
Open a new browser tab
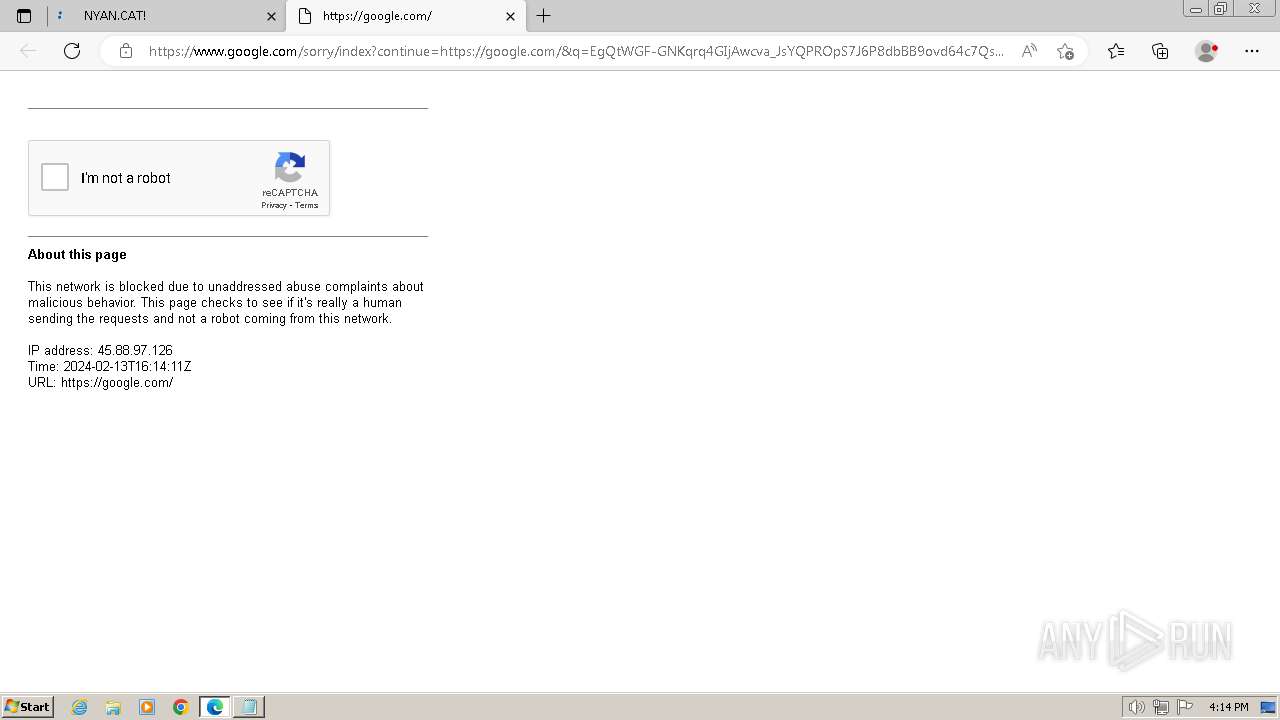pyautogui.click(x=543, y=16)
